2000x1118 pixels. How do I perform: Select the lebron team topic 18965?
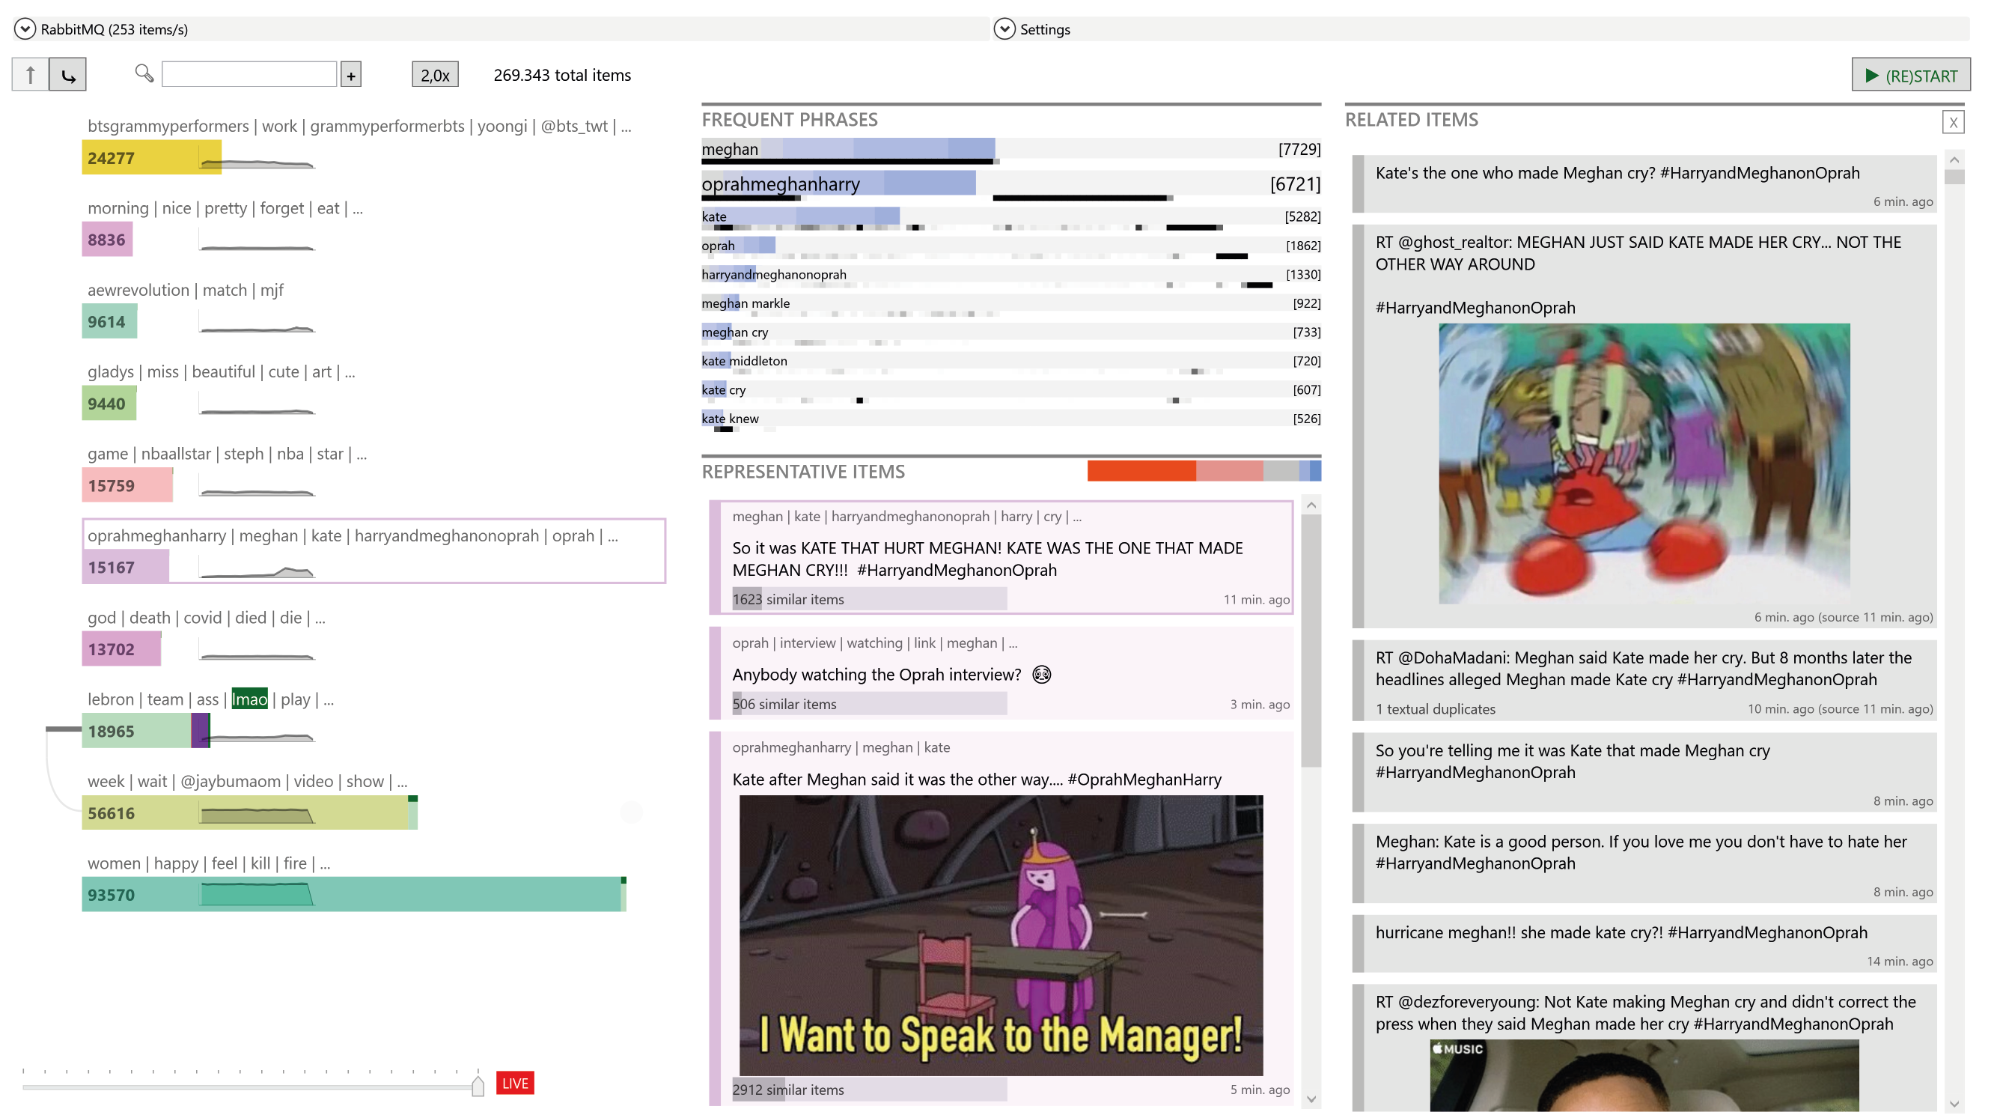coord(146,731)
